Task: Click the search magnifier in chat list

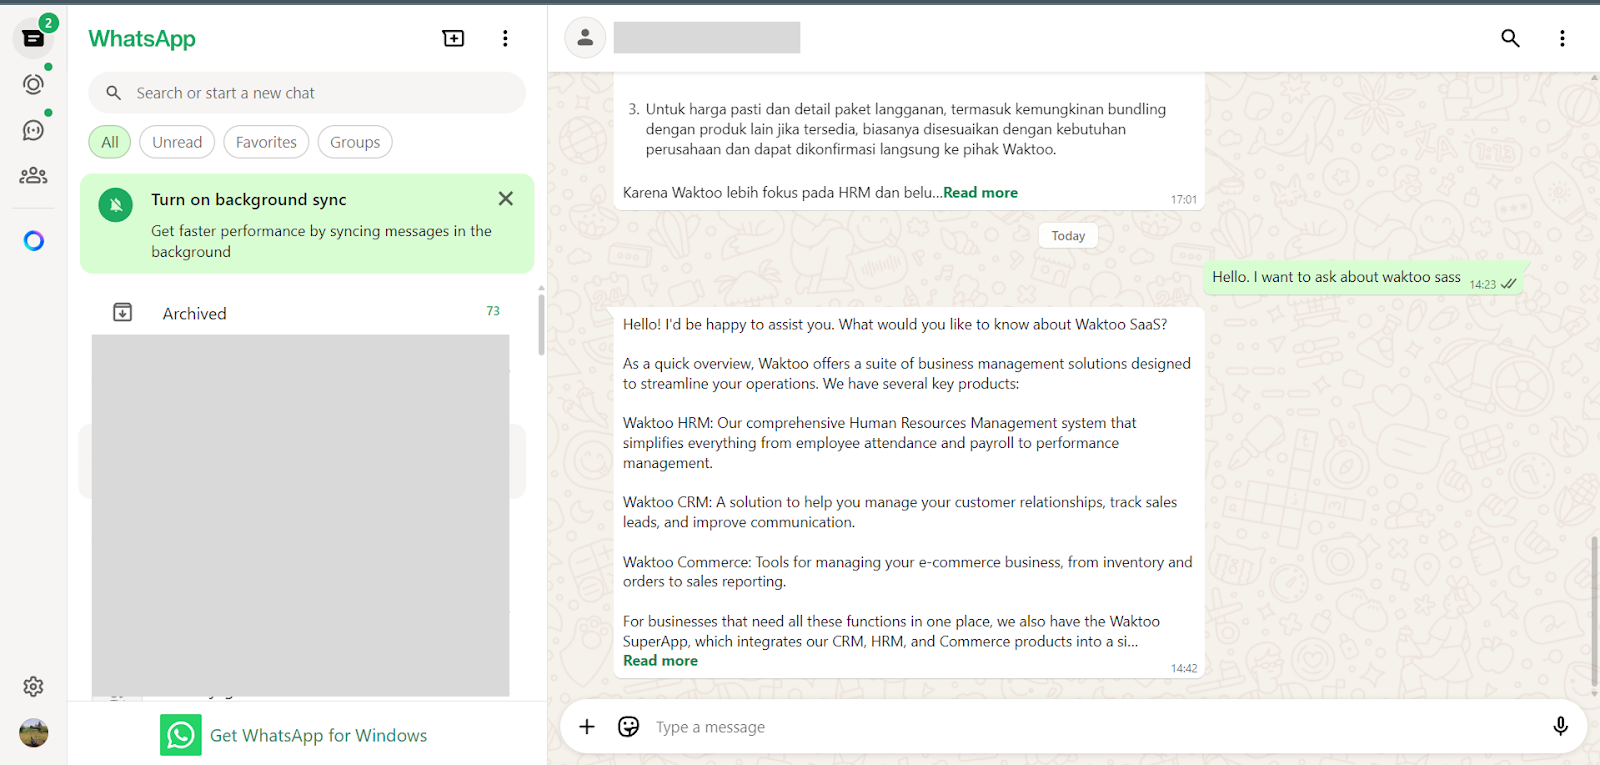Action: pos(114,93)
